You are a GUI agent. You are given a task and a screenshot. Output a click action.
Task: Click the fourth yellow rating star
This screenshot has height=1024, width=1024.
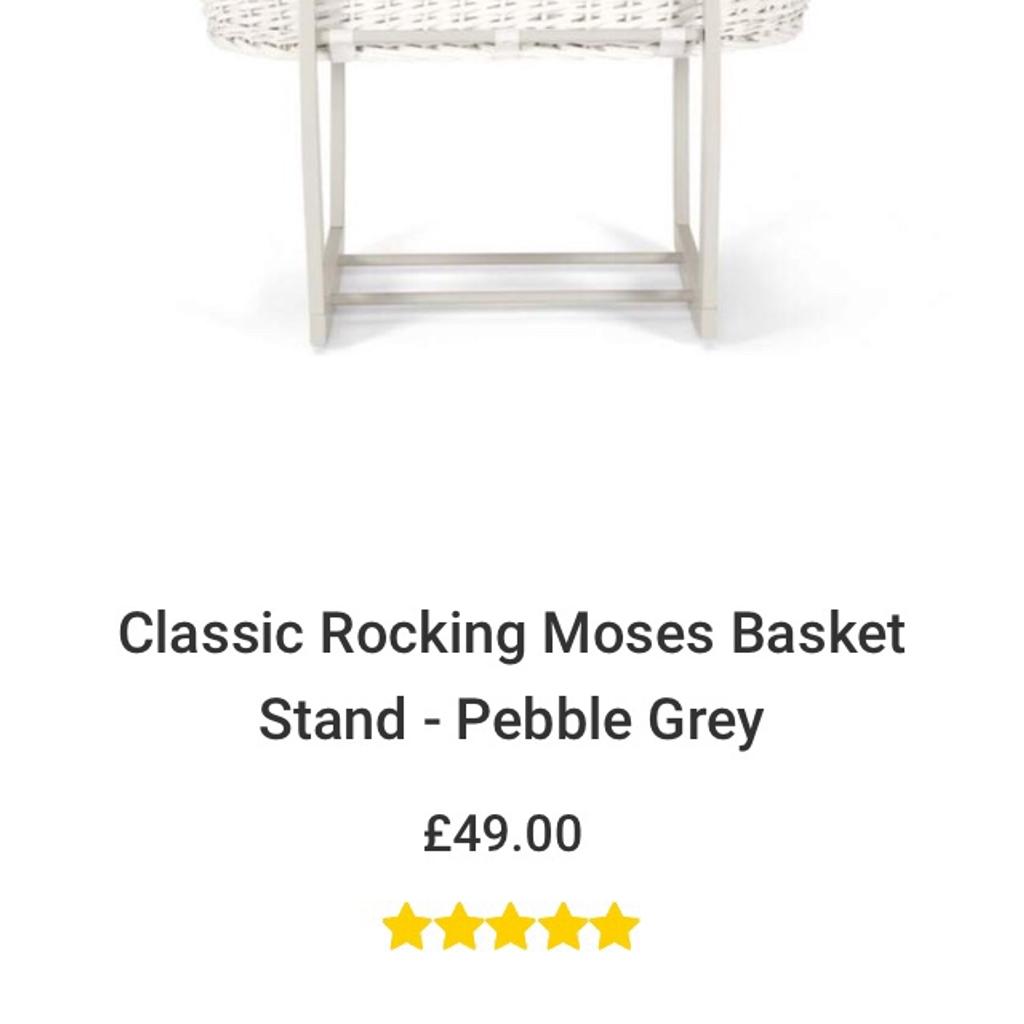[x=563, y=926]
